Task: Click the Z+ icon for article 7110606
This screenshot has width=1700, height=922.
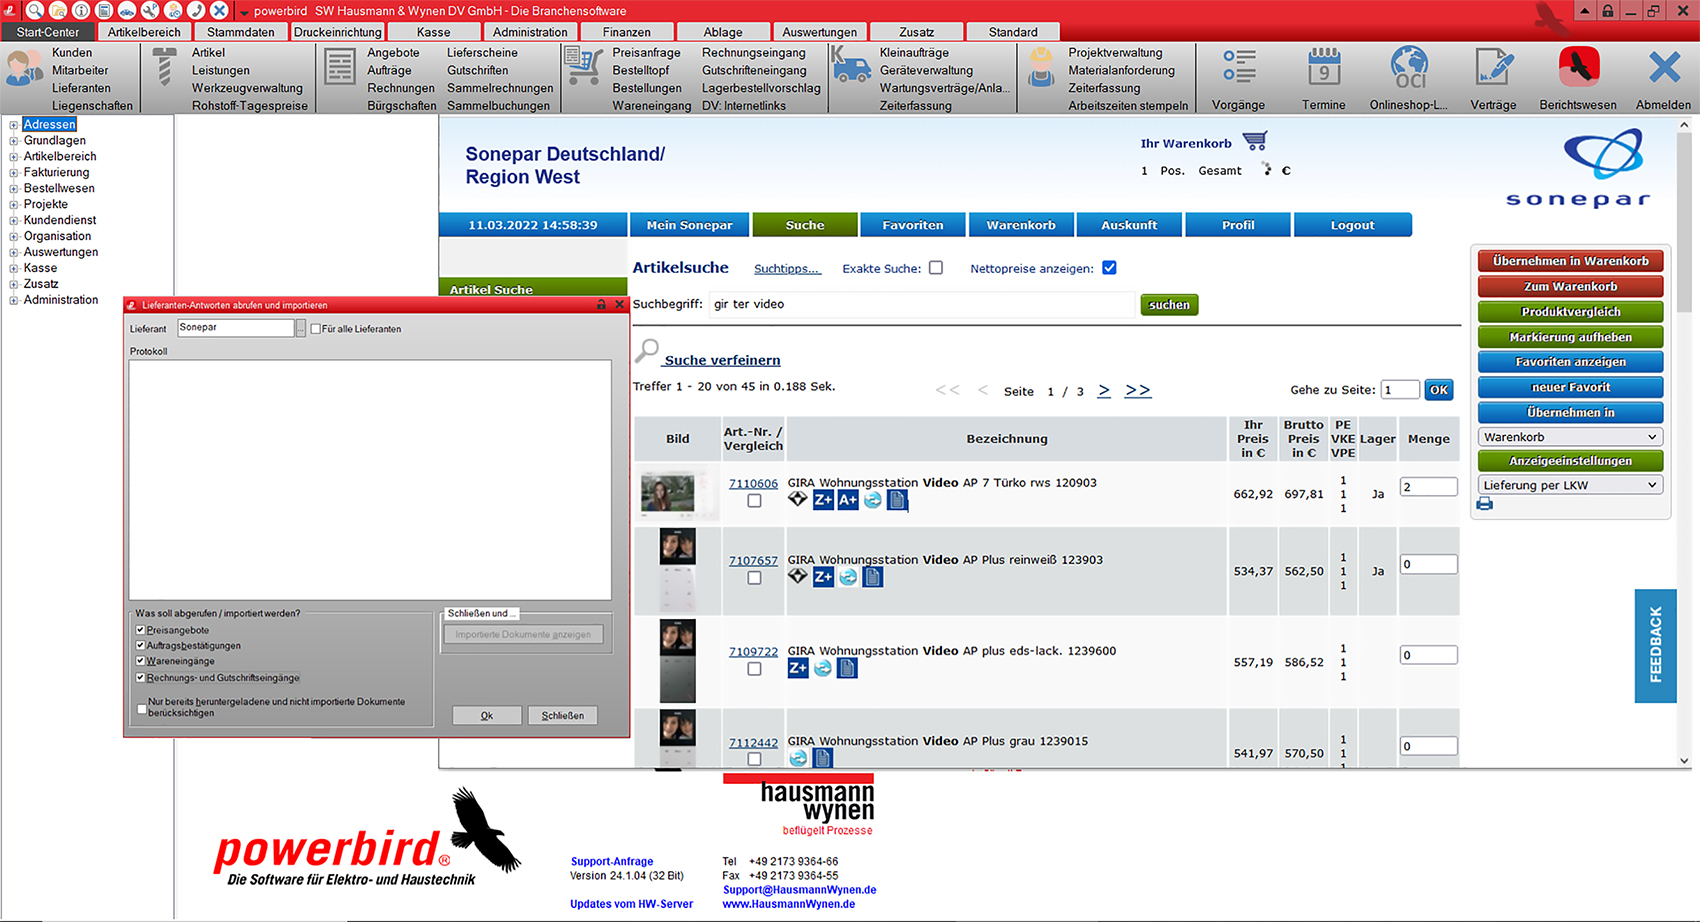Action: tap(823, 500)
